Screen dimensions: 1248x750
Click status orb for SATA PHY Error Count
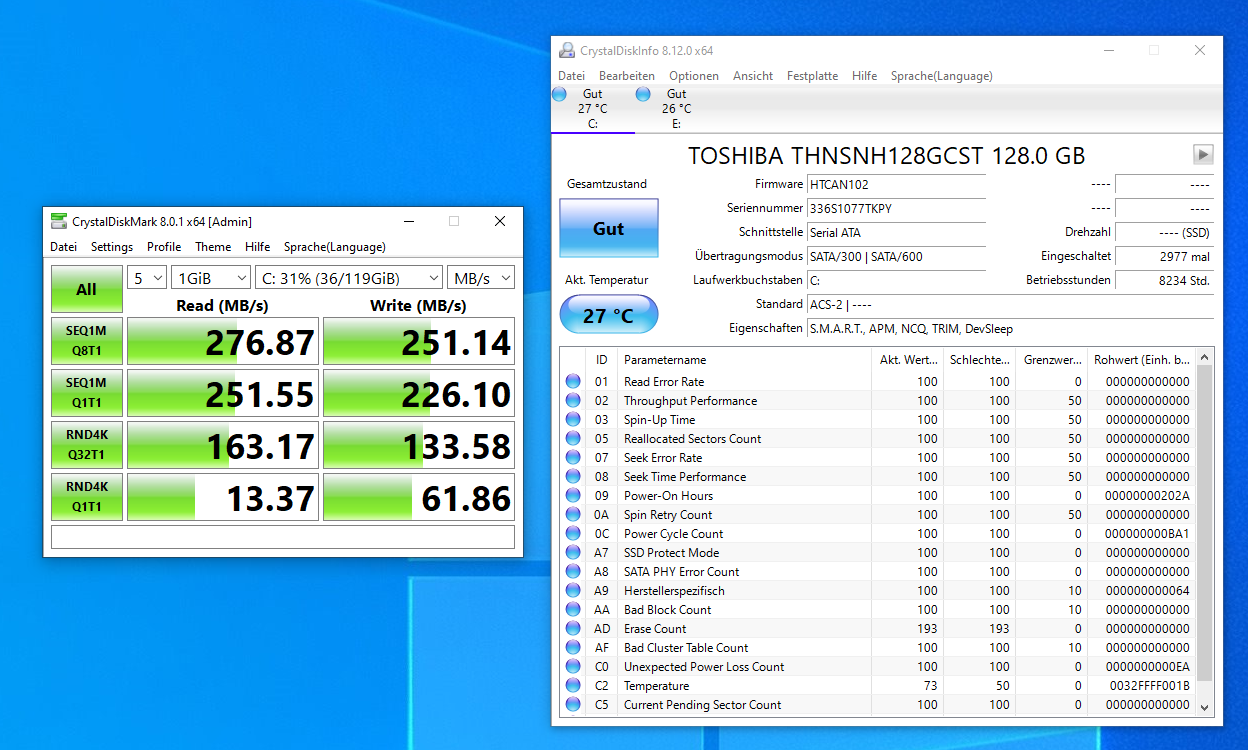(x=573, y=571)
